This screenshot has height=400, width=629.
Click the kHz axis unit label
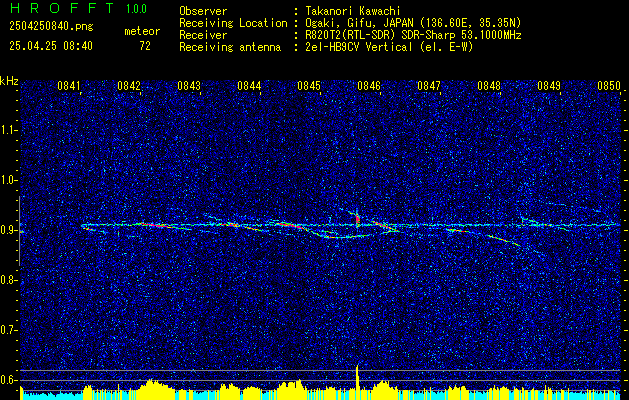[9, 81]
